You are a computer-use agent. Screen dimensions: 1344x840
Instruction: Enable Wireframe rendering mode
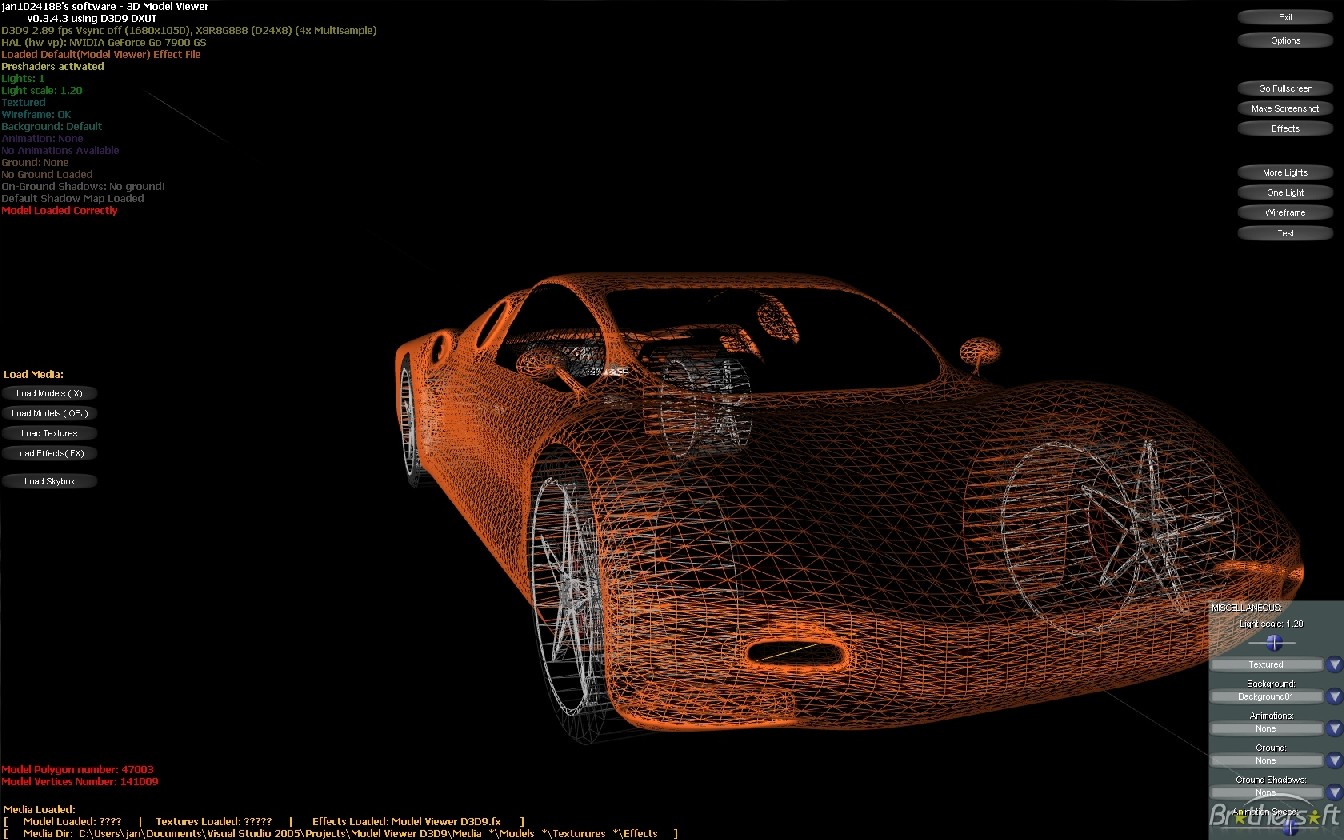coord(1284,212)
